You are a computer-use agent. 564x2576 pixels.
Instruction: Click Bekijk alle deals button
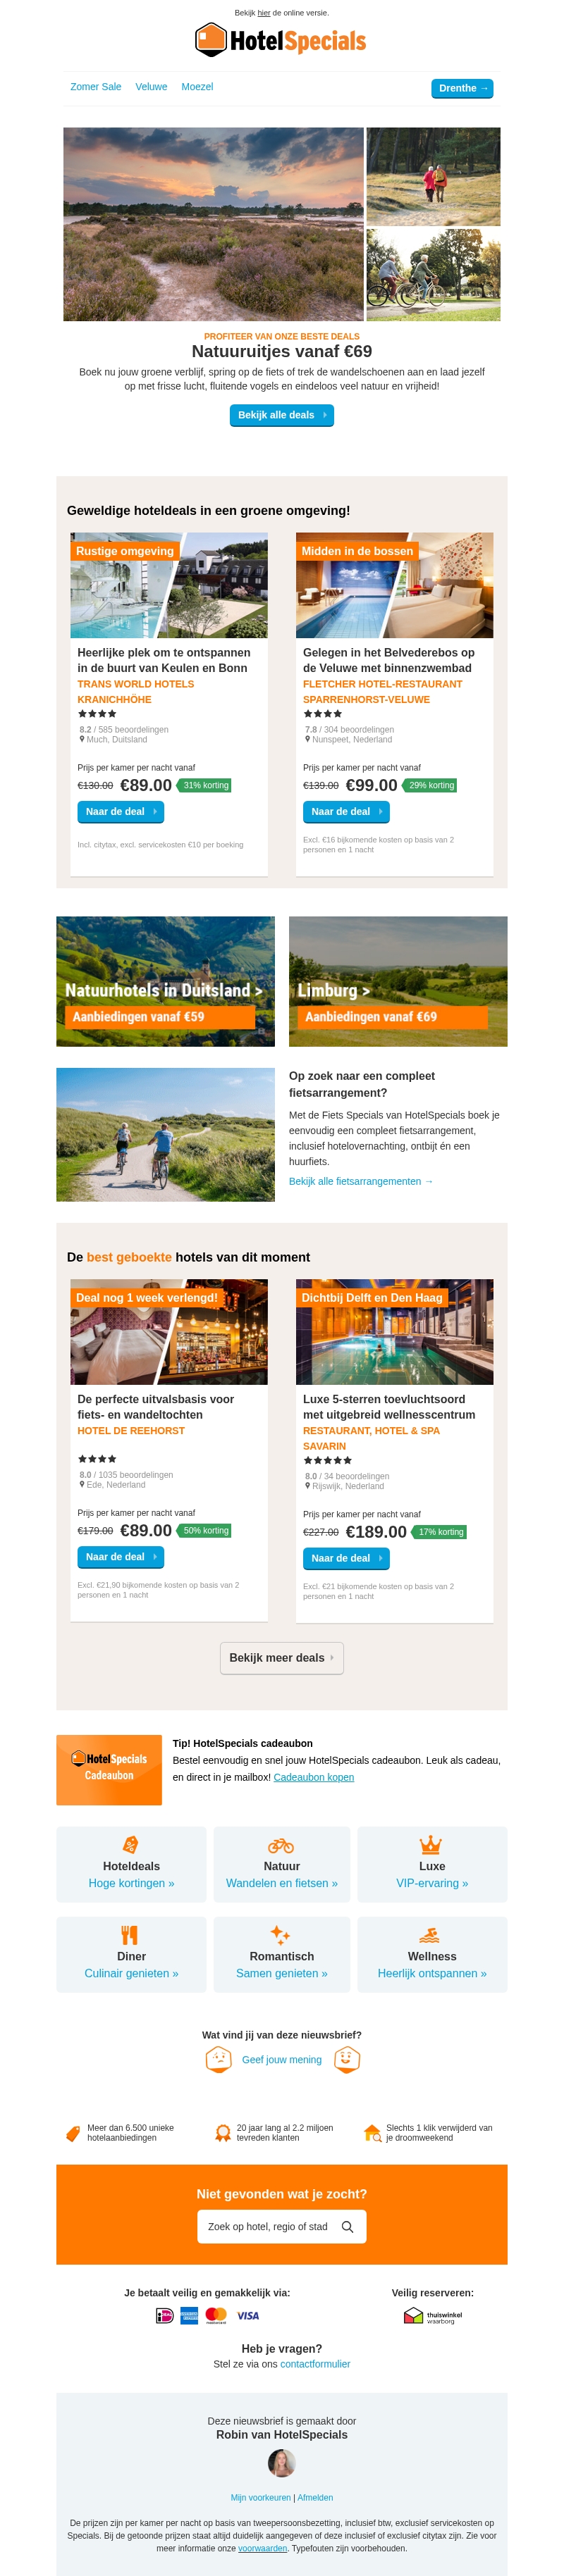[282, 415]
